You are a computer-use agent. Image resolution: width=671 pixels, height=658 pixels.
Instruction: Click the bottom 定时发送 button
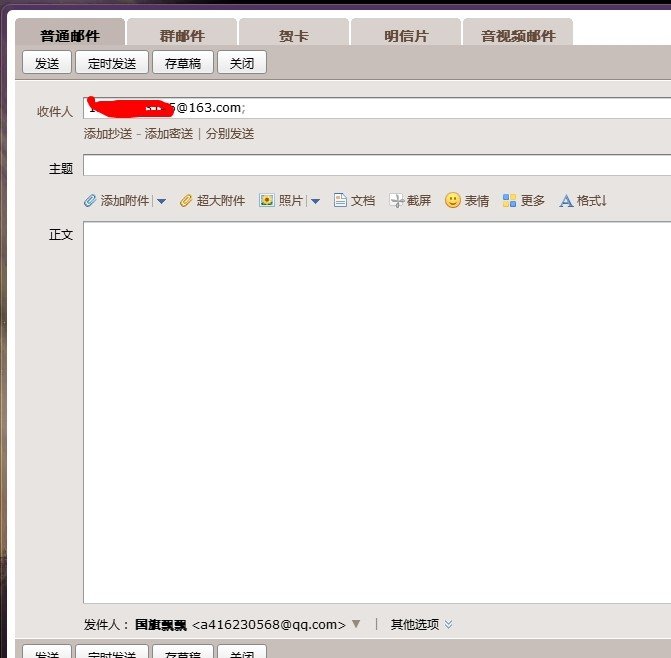112,652
